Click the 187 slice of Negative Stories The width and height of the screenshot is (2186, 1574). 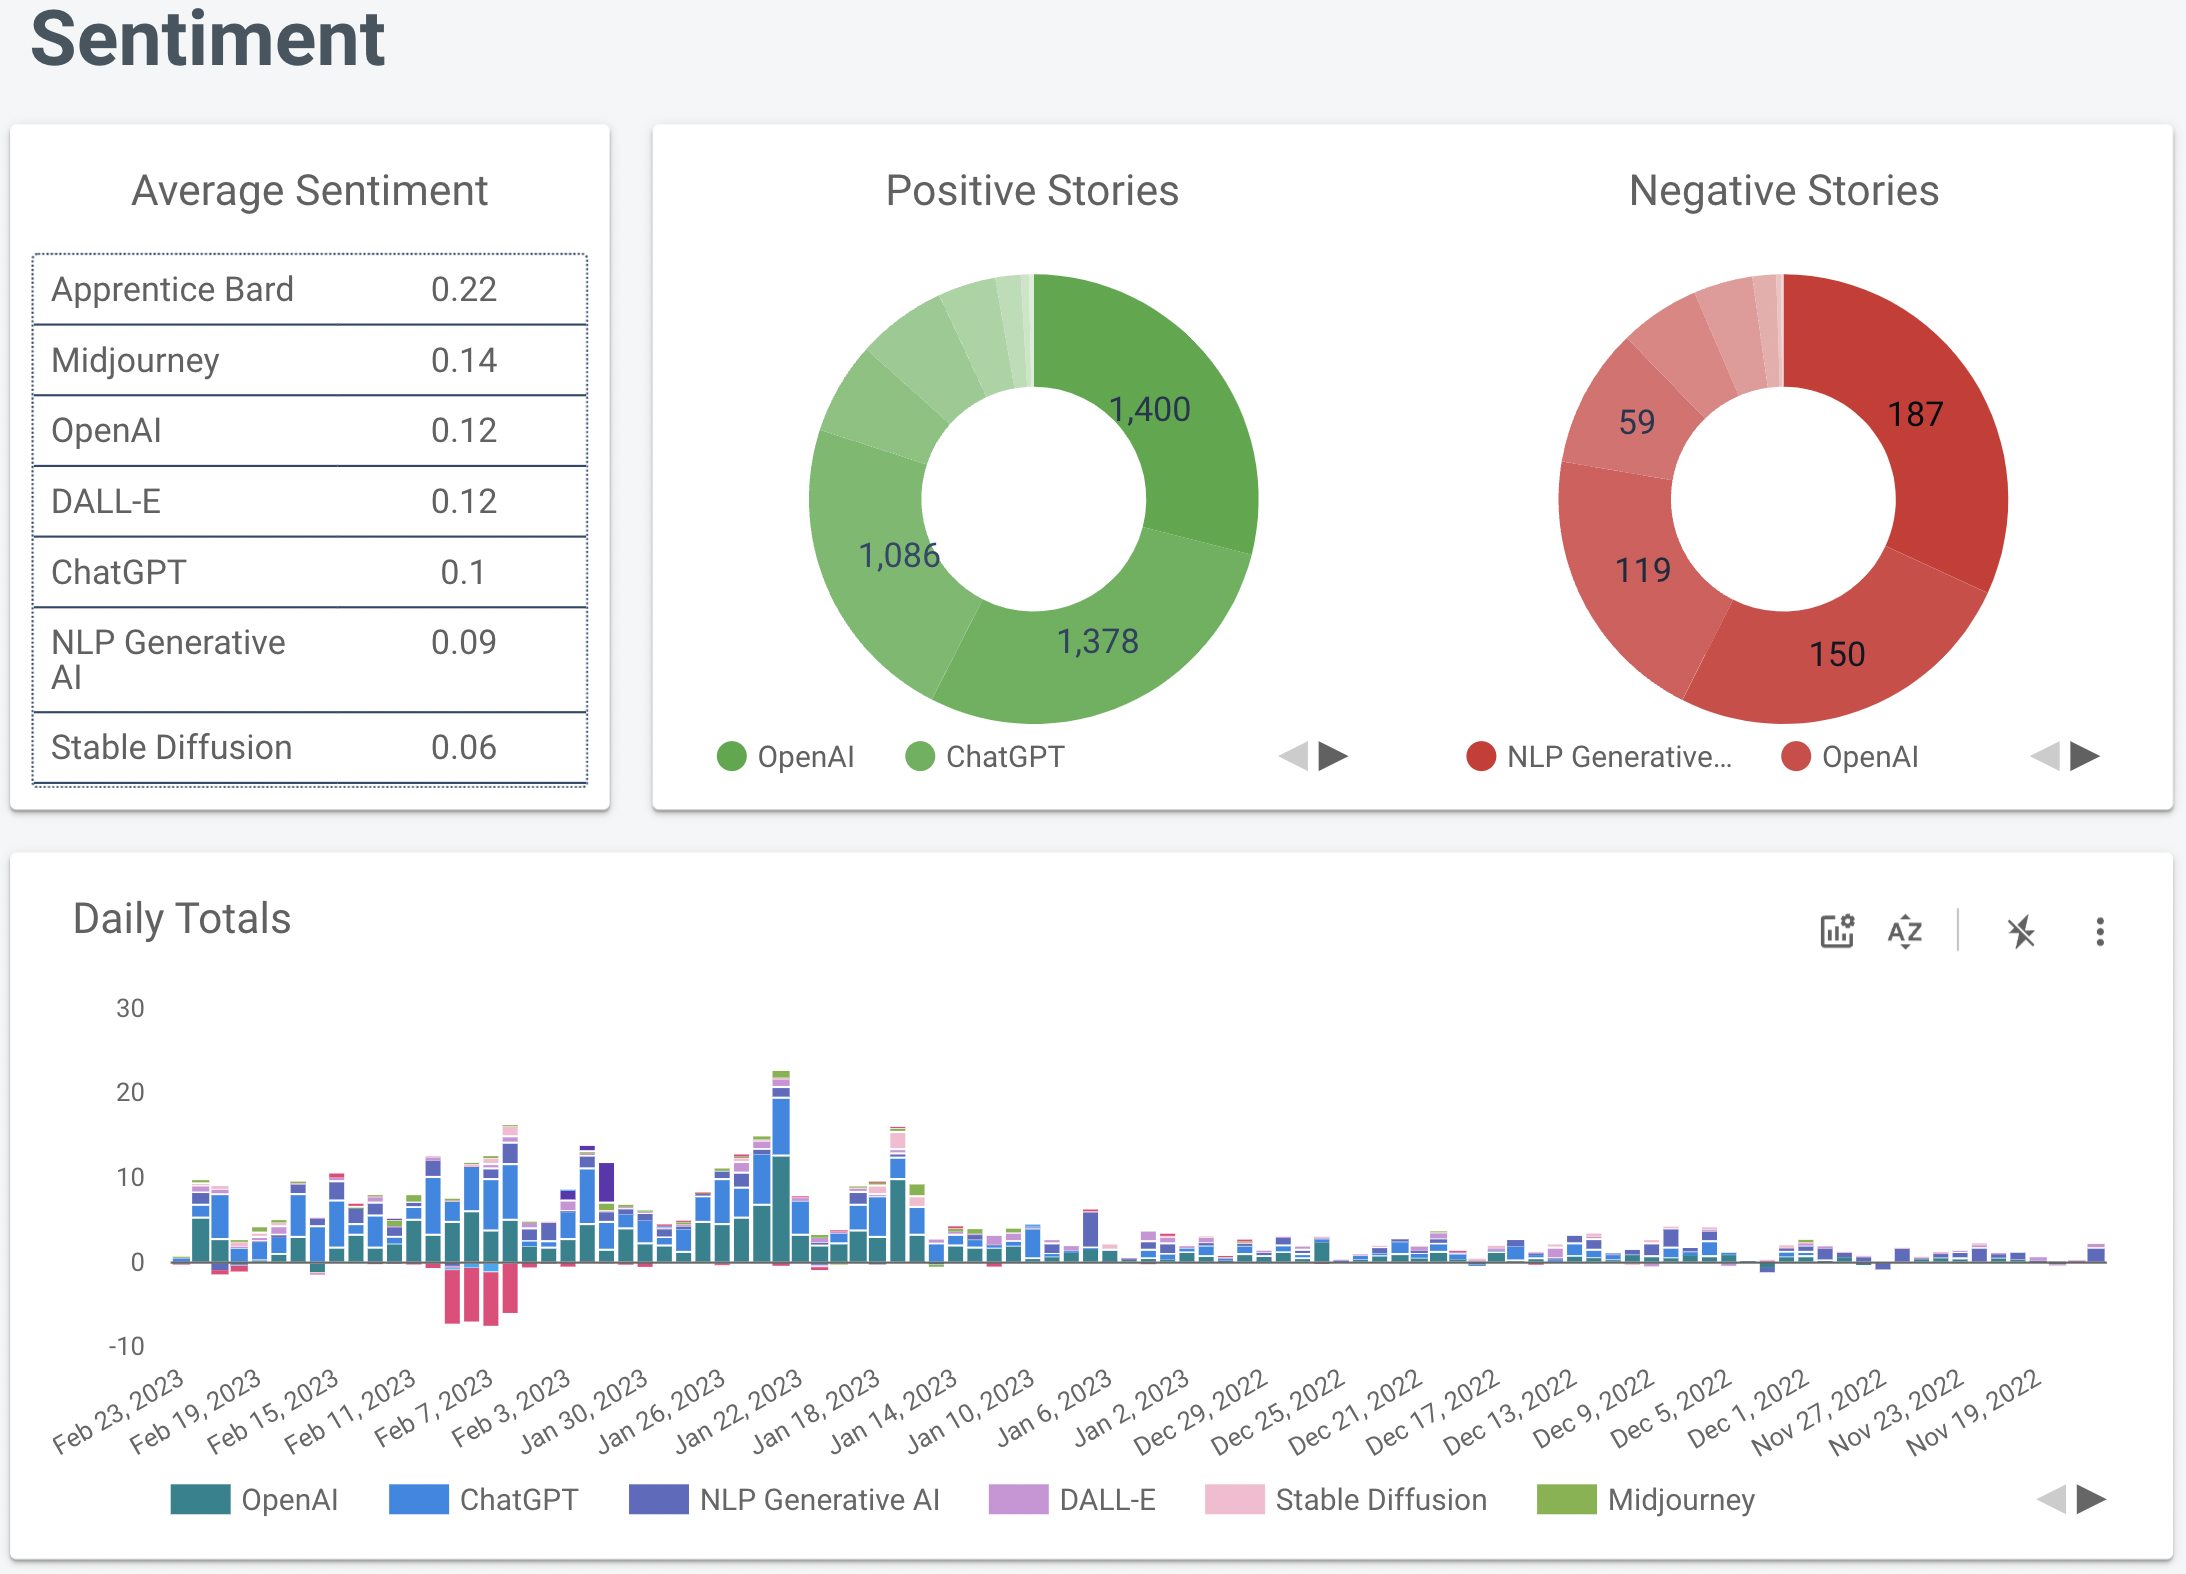pyautogui.click(x=1915, y=414)
